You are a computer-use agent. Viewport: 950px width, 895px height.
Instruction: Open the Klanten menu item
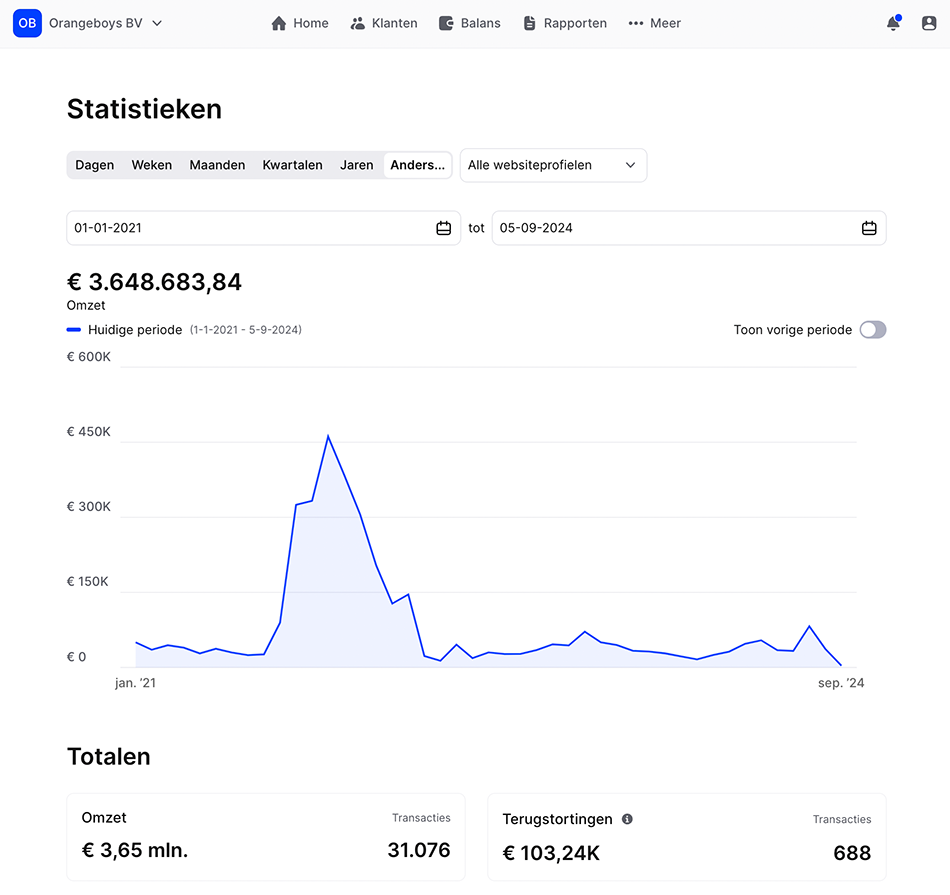pos(384,23)
